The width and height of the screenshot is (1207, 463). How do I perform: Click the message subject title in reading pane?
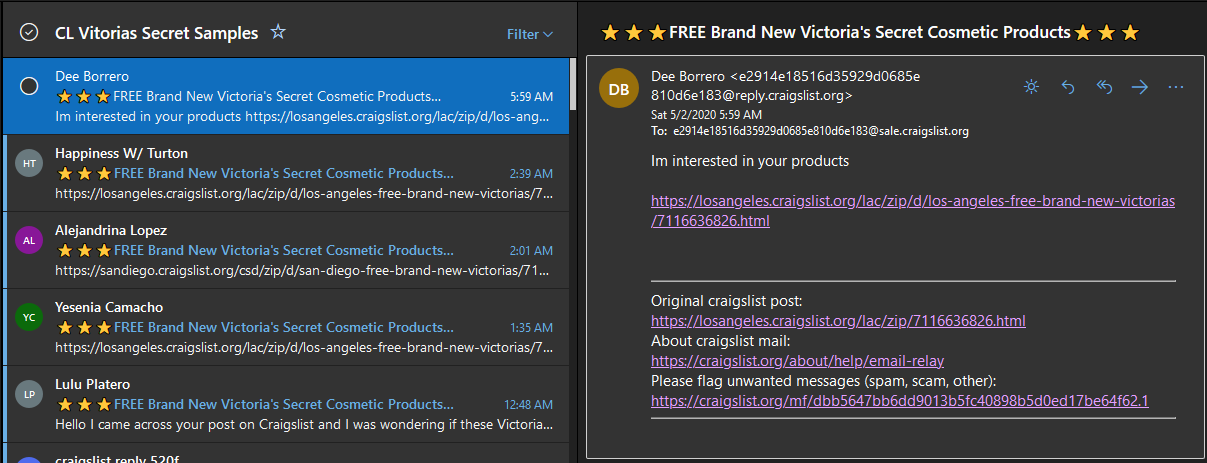(x=870, y=33)
